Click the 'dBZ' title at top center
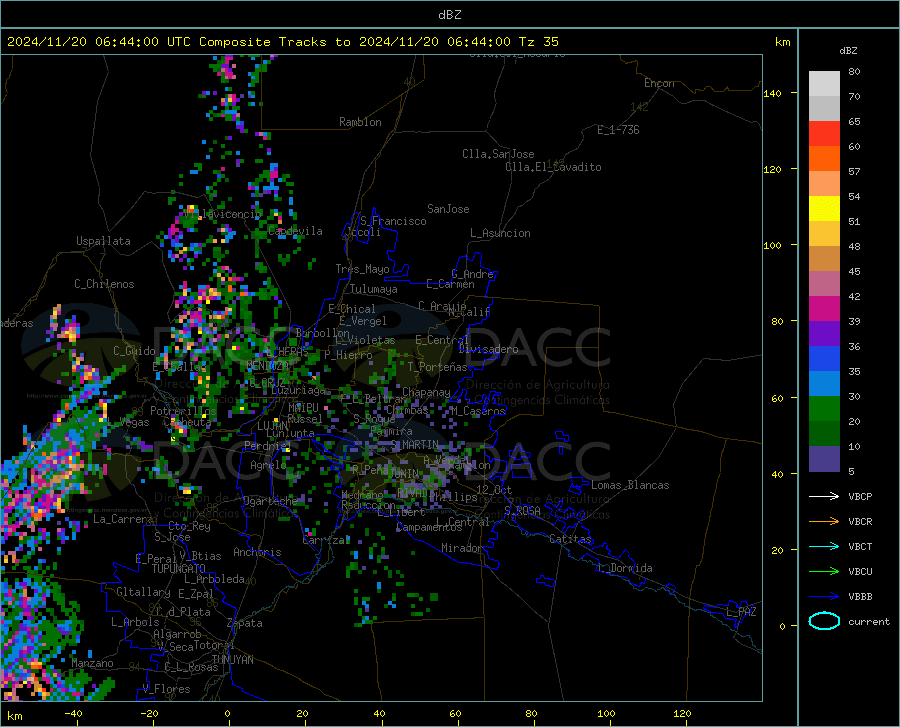Image resolution: width=900 pixels, height=727 pixels. [449, 15]
